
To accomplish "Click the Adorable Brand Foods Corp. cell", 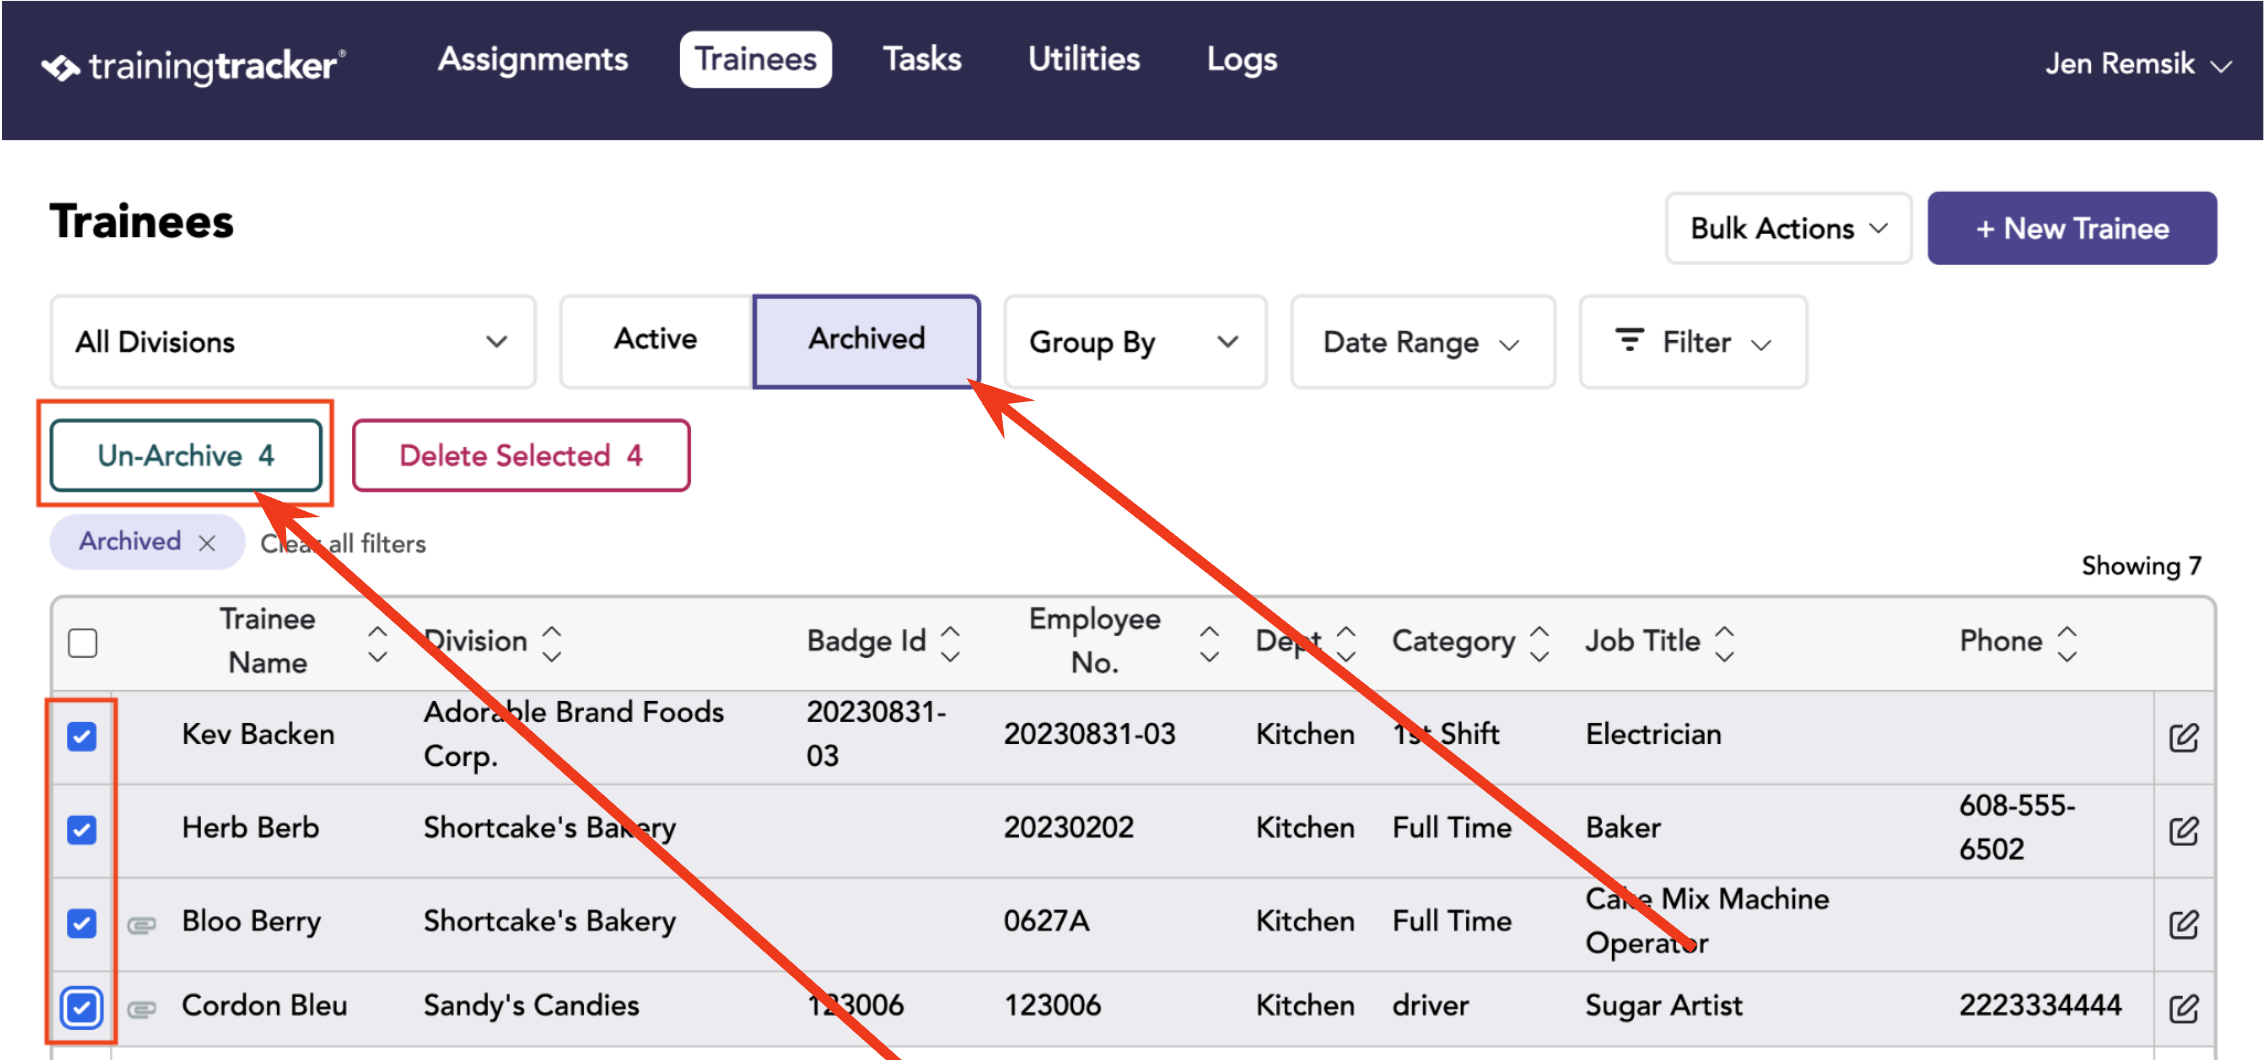I will click(x=573, y=734).
